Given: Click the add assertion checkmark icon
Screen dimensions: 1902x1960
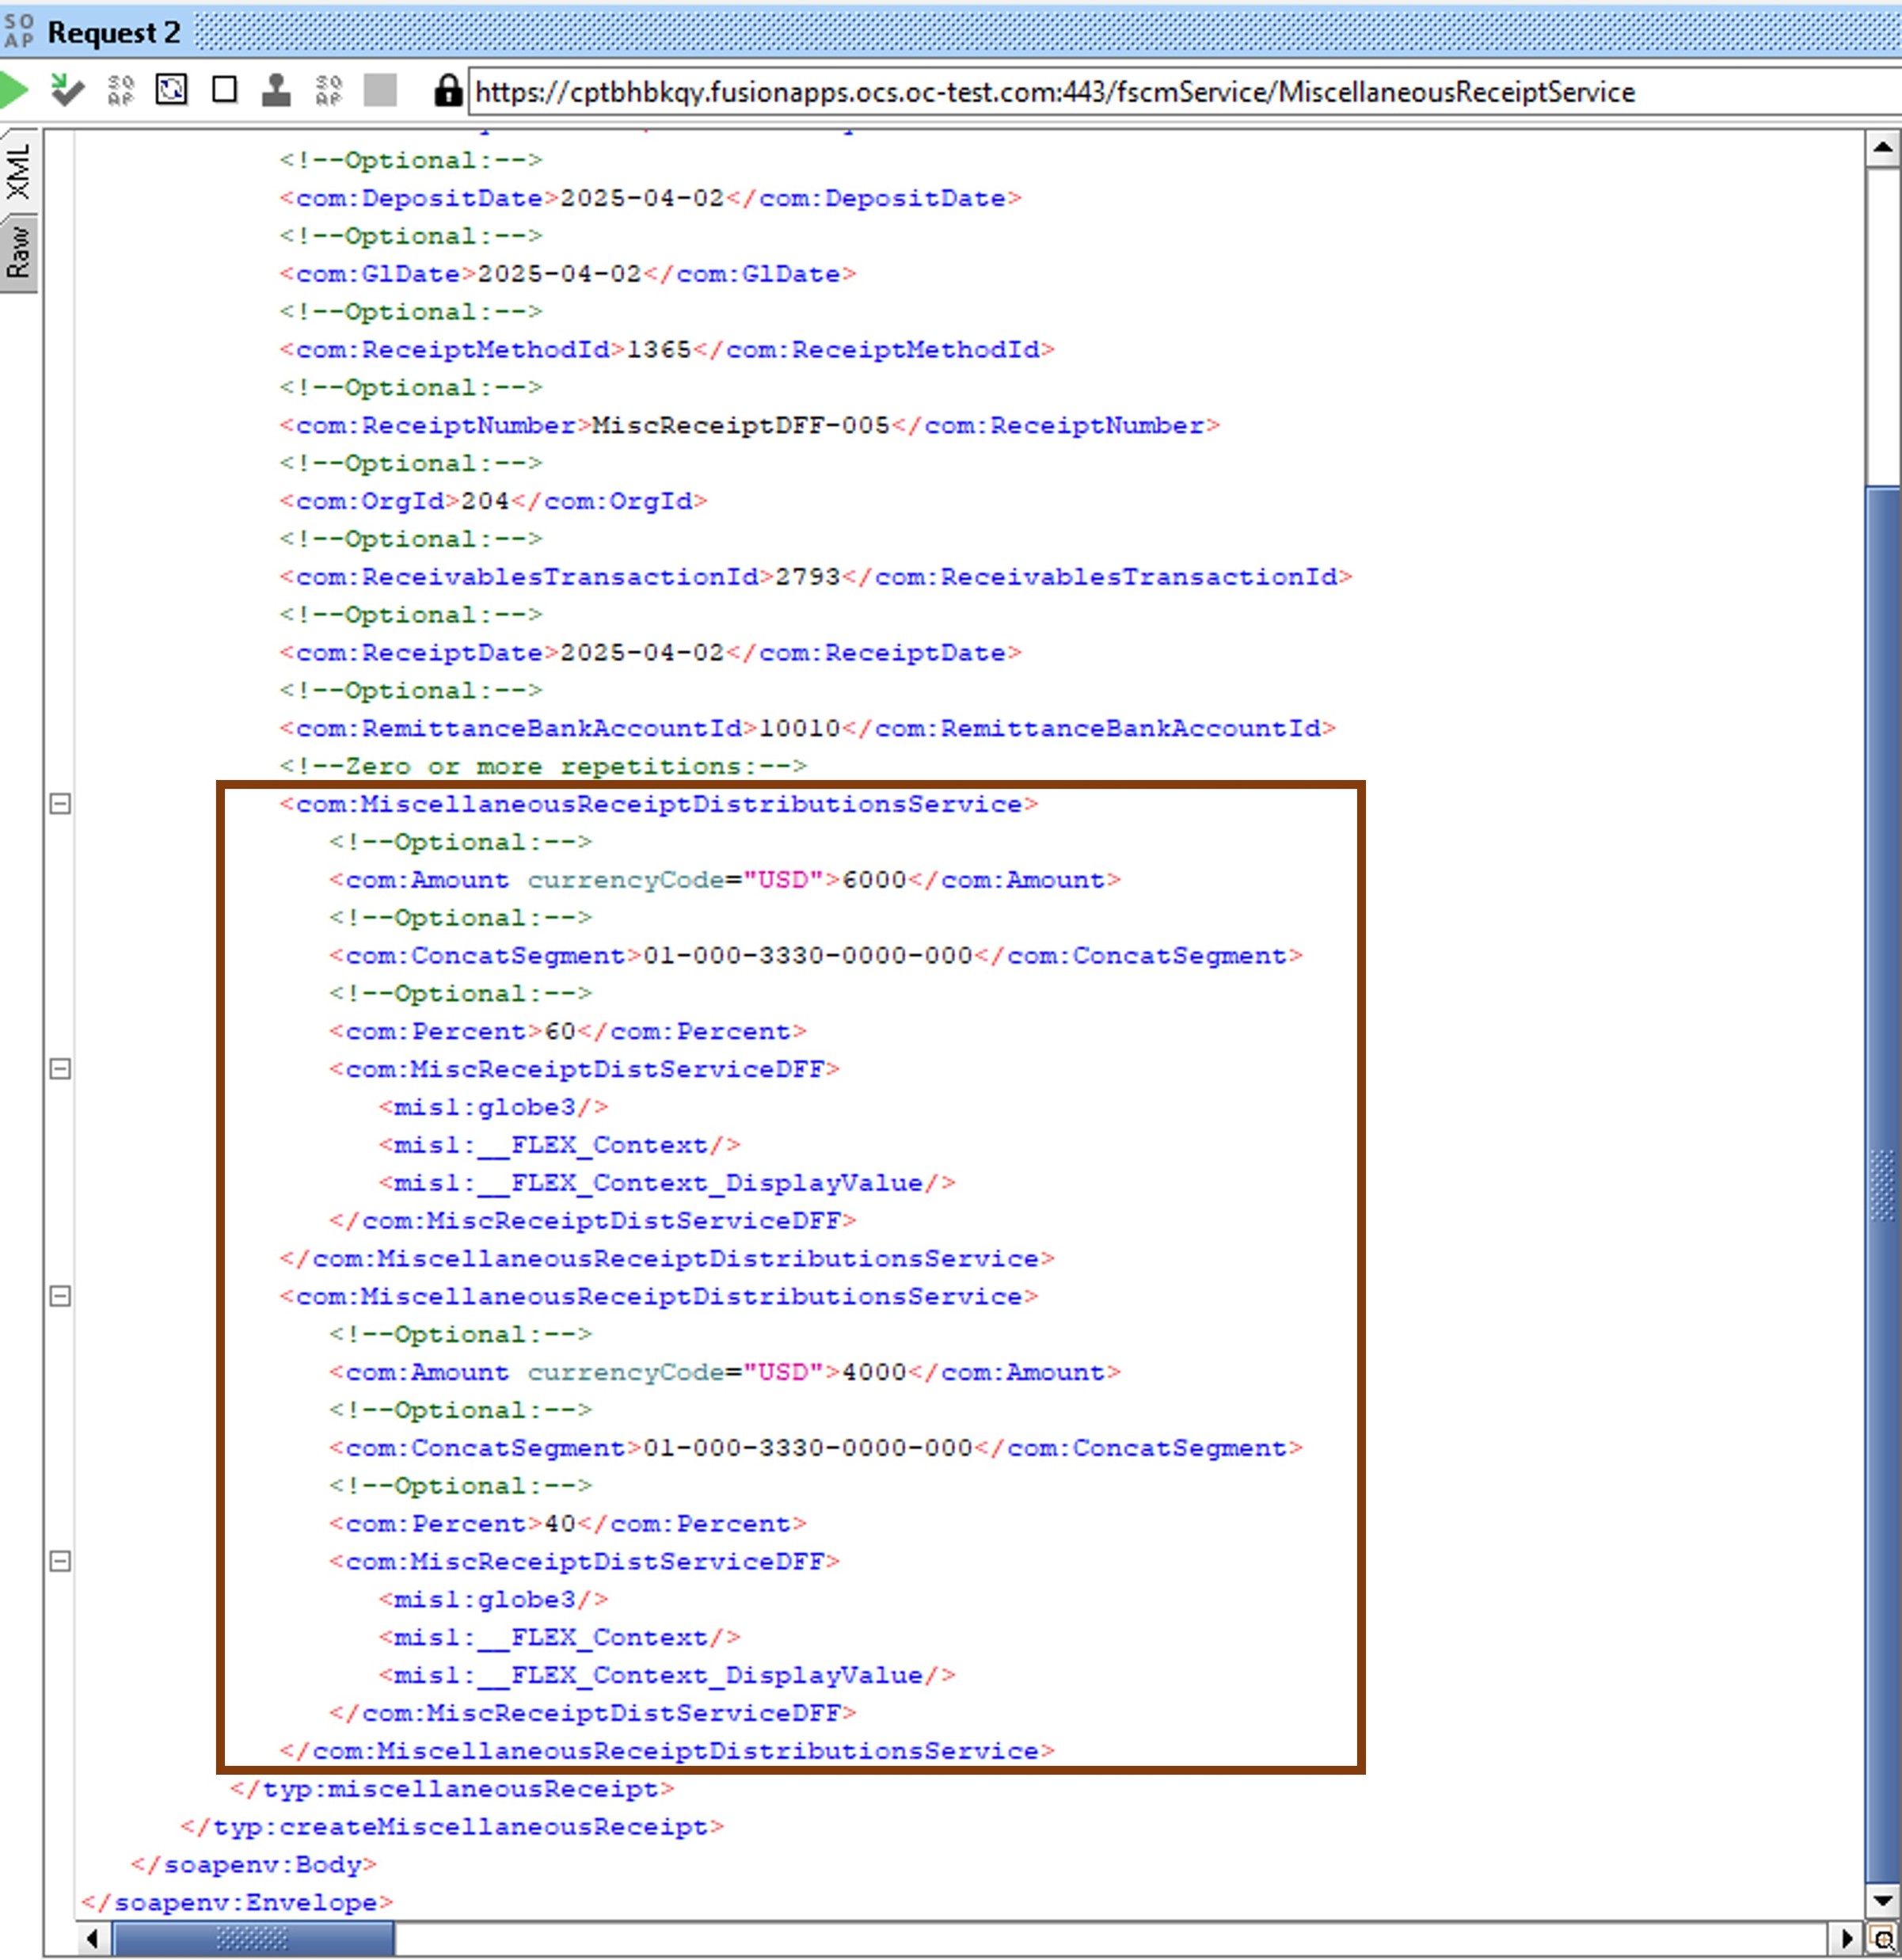Looking at the screenshot, I should 66,91.
